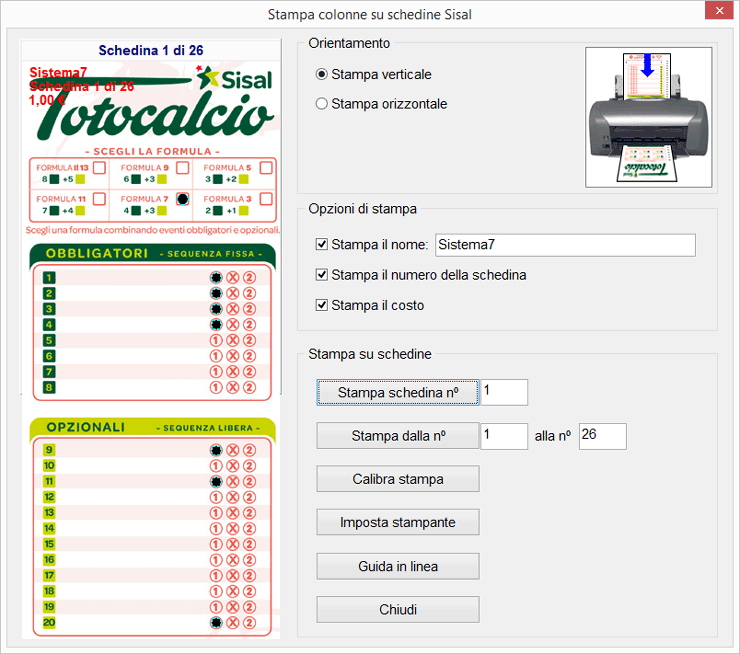The height and width of the screenshot is (654, 740).
Task: Click the filled Formula 7 mark
Action: (182, 199)
